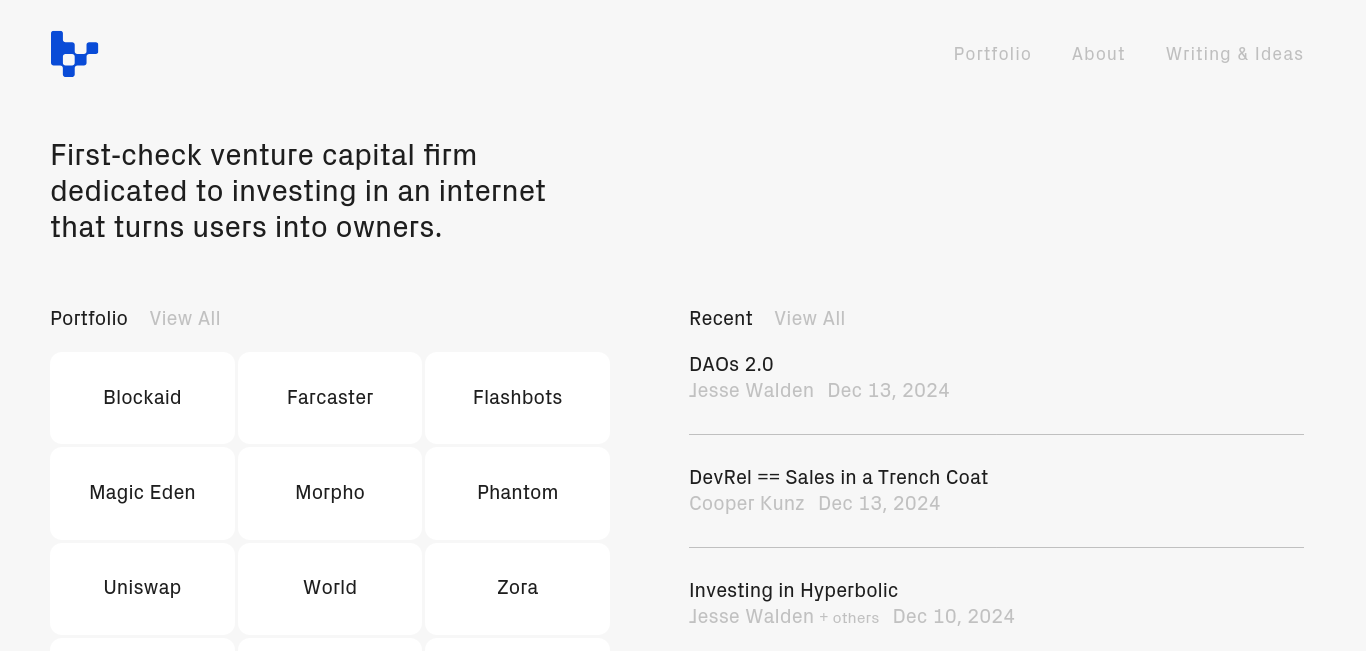1366x651 pixels.
Task: Open the Investing in Hyperbolic post
Action: pos(793,590)
